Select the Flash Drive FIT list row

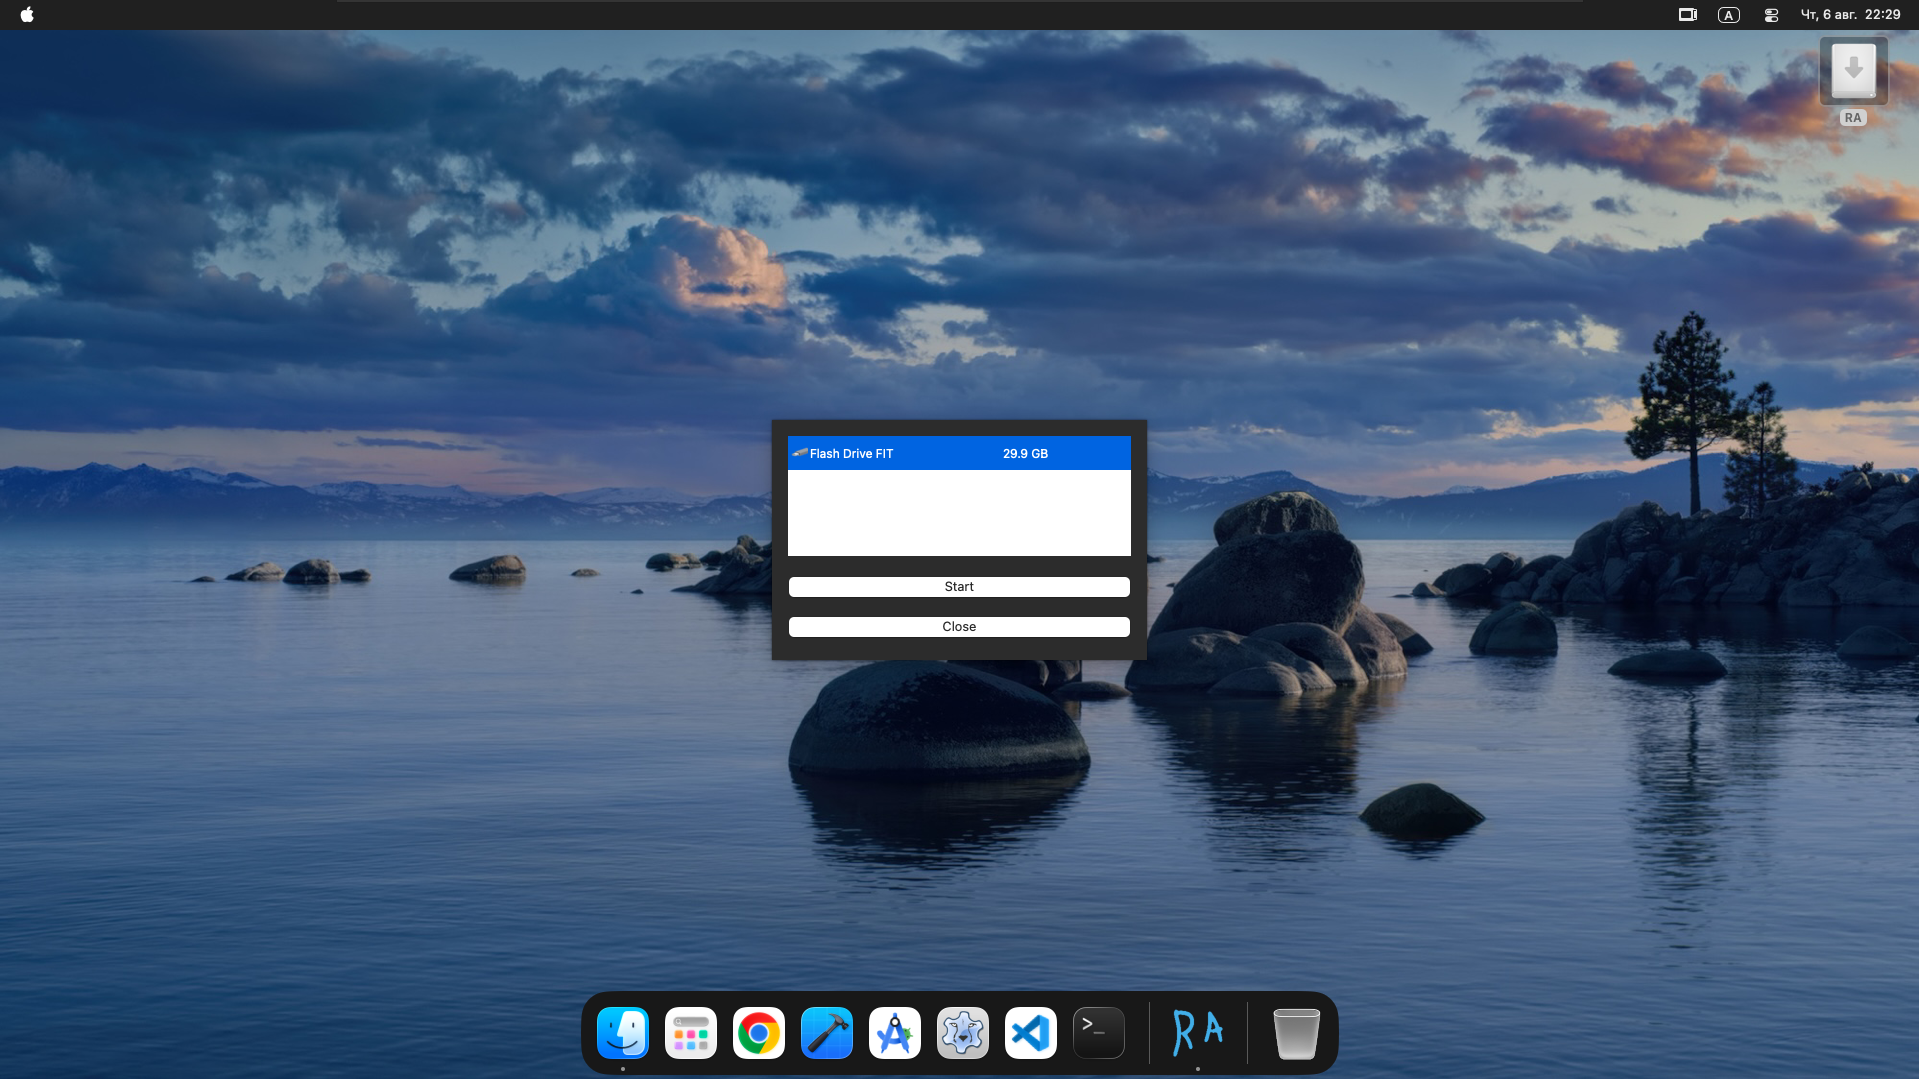(x=959, y=453)
